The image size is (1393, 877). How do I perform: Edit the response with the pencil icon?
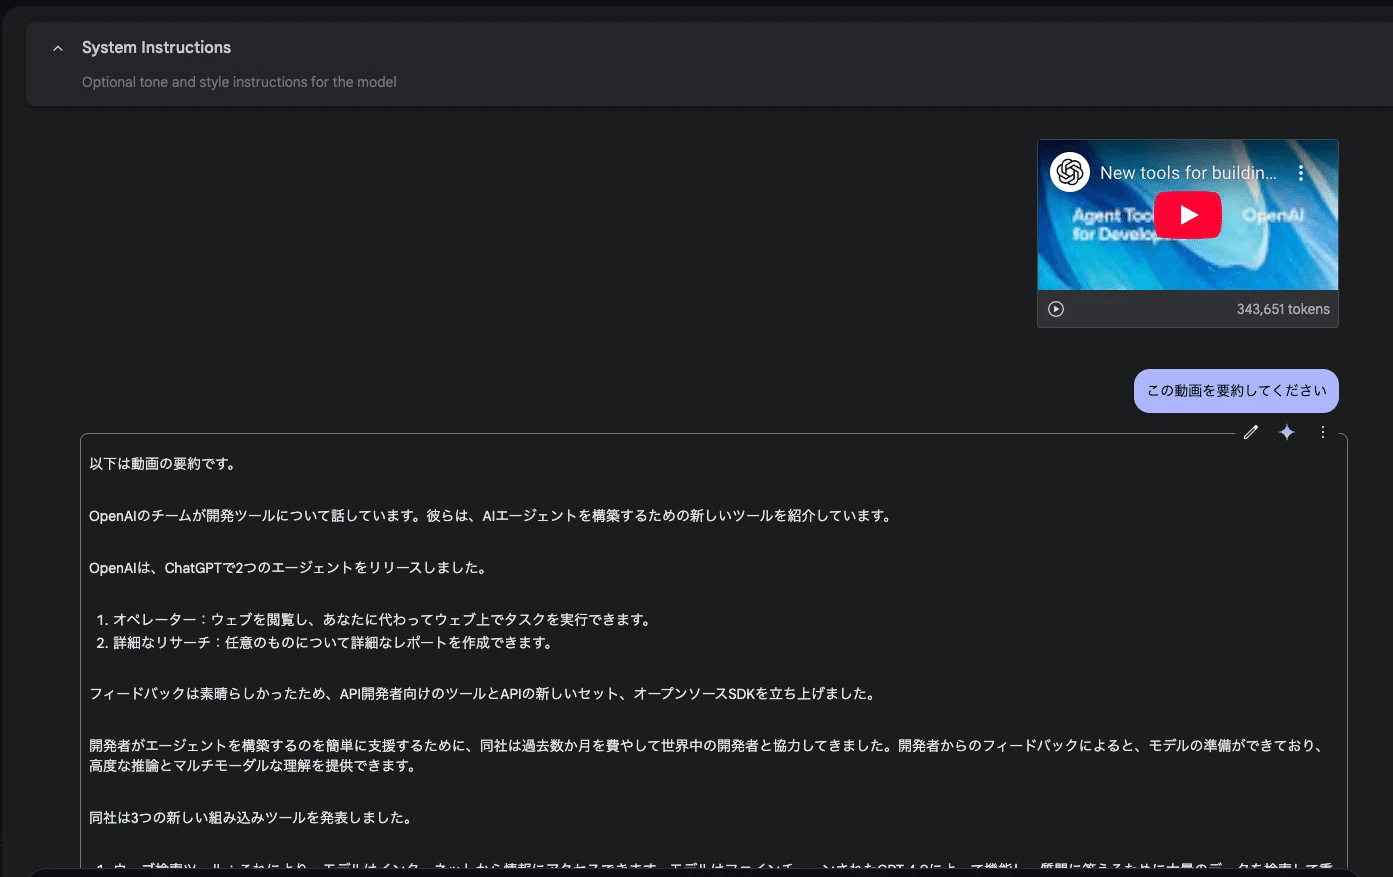1250,432
